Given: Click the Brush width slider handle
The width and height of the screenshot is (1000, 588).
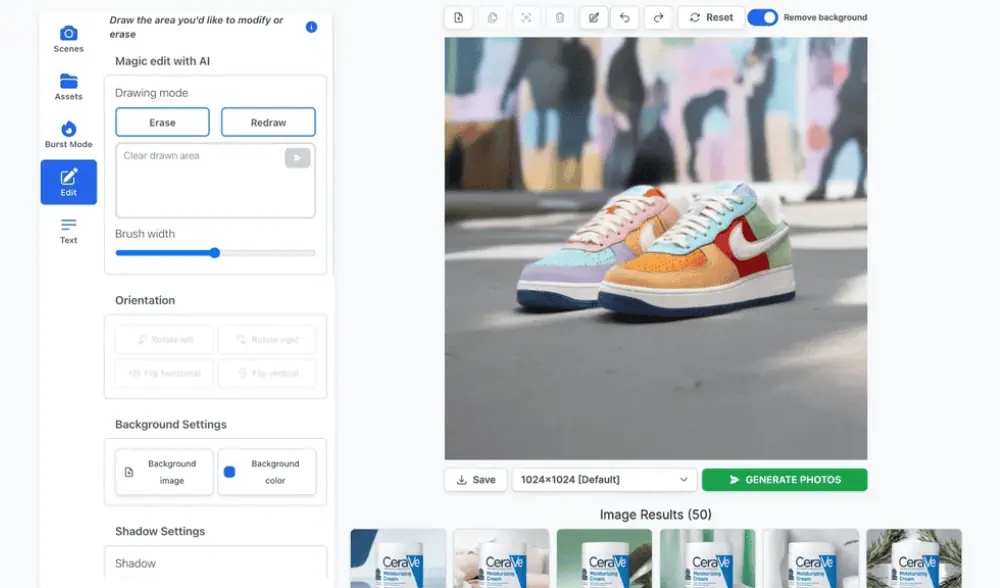Looking at the screenshot, I should pos(214,253).
